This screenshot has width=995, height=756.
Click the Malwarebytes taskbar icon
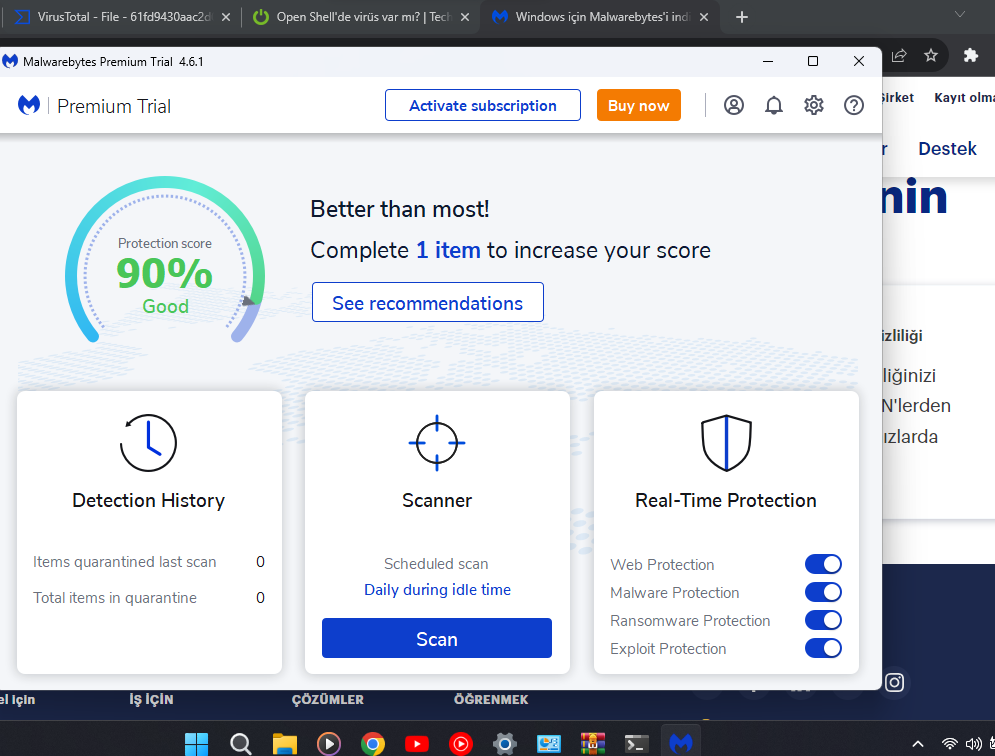680,742
